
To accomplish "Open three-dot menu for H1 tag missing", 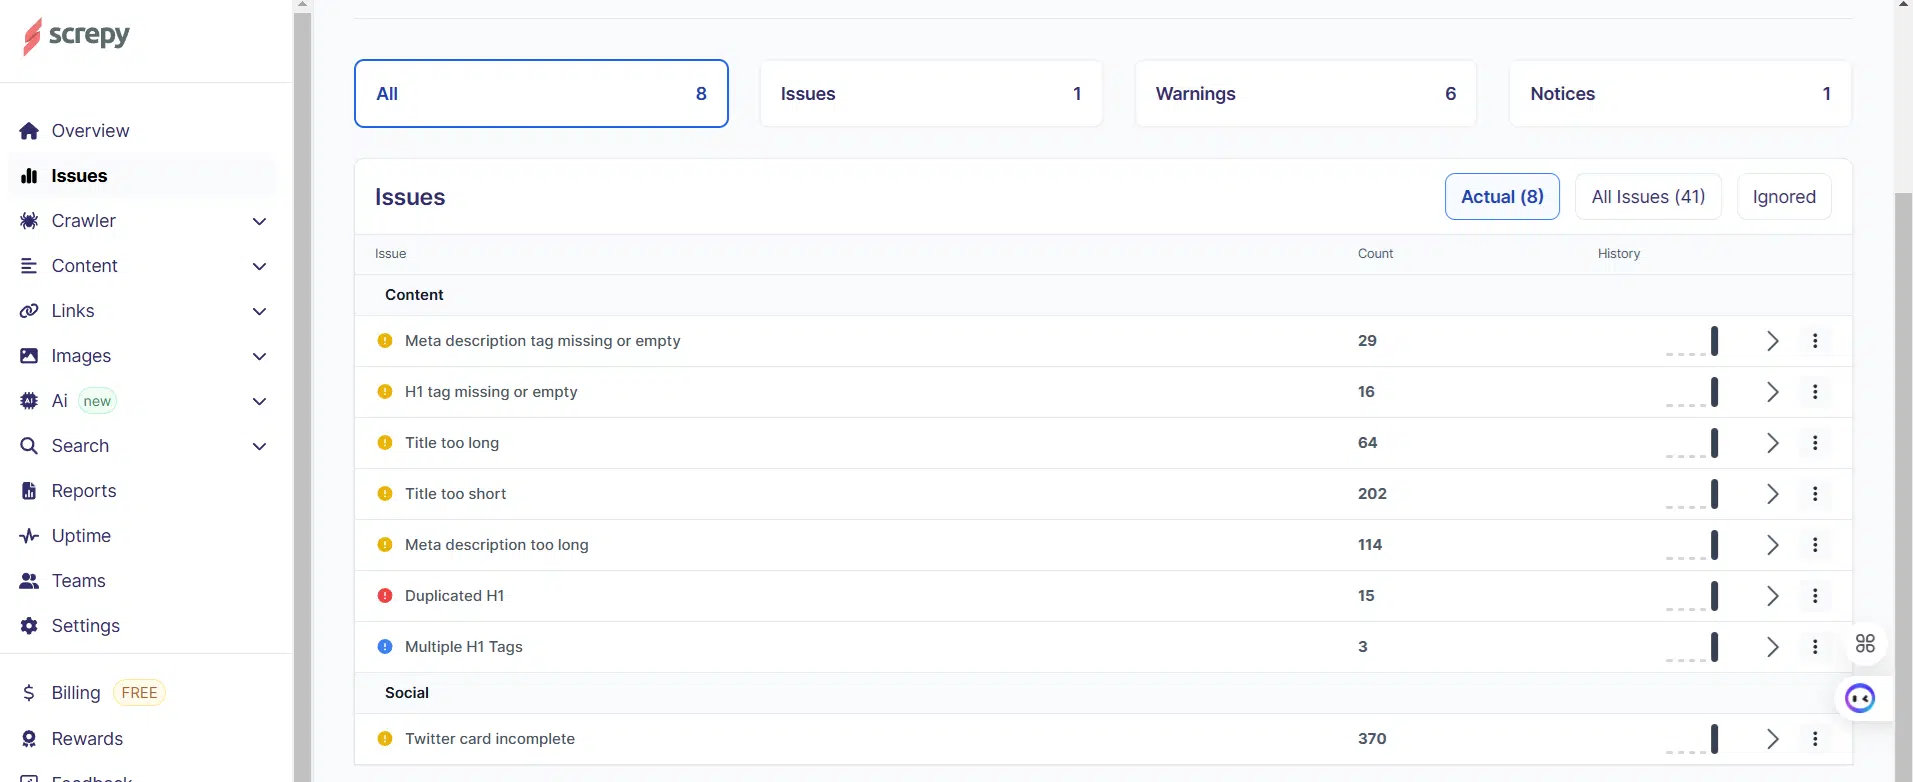I will click(1815, 392).
